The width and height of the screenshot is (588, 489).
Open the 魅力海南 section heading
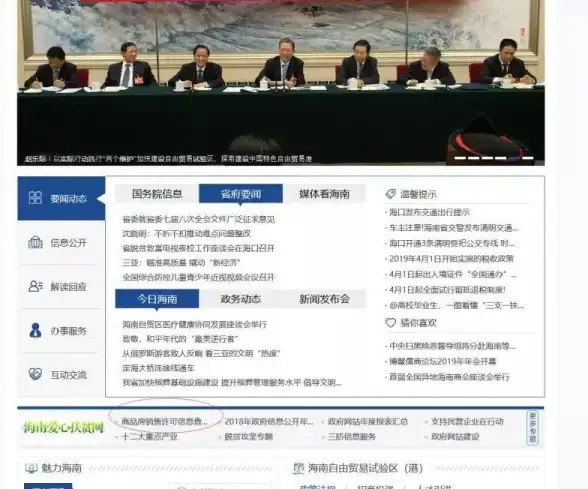[x=62, y=468]
